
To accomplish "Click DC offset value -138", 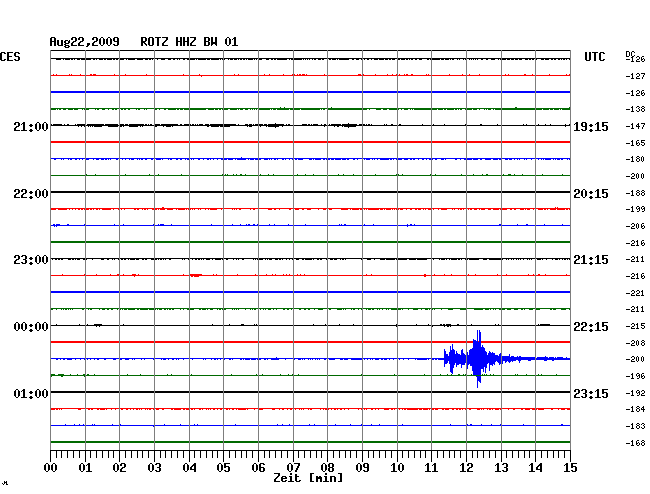I will [x=635, y=109].
